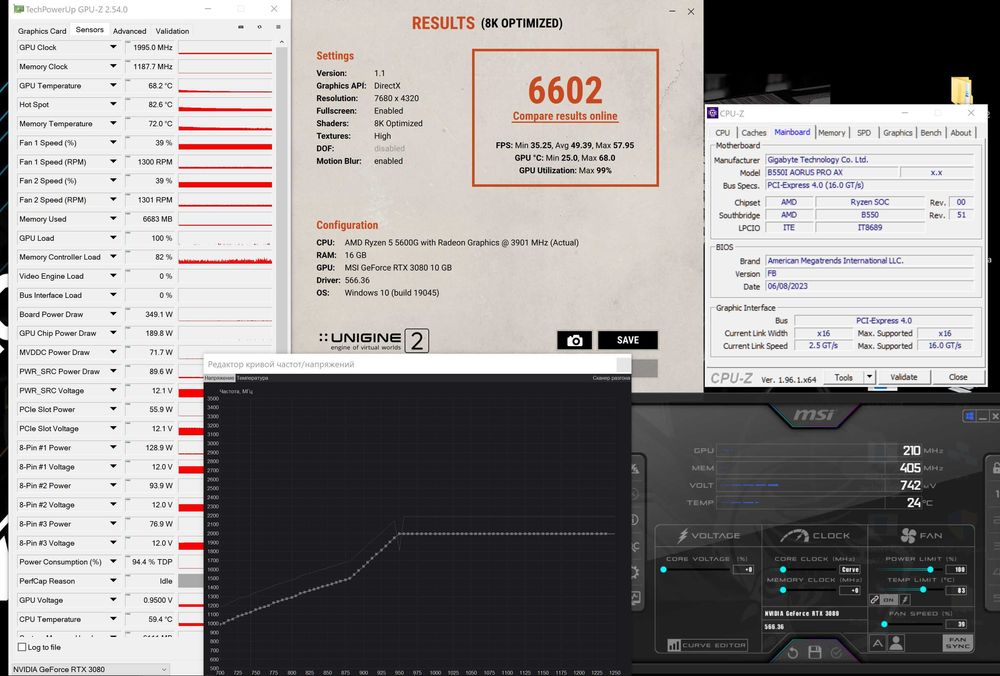Apply Afterburner settings with checkmark icon
The image size is (1000, 676).
[x=836, y=652]
